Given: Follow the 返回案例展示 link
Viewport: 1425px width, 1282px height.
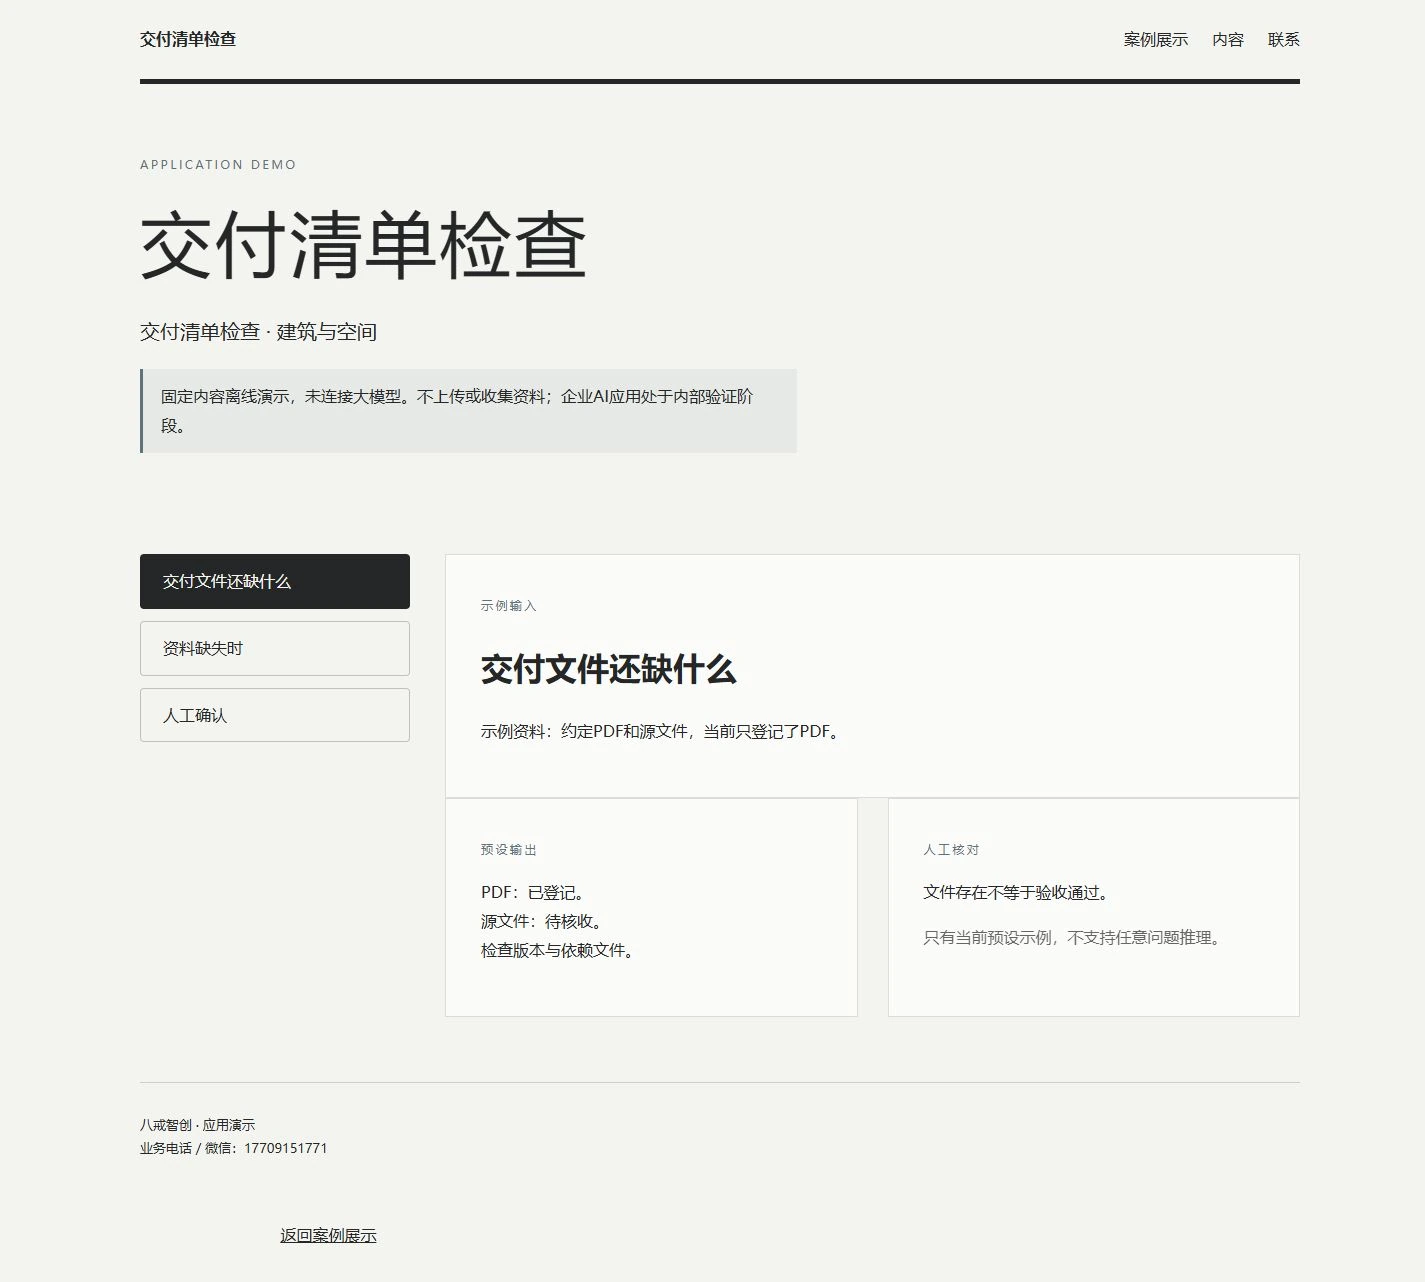Looking at the screenshot, I should [328, 1235].
